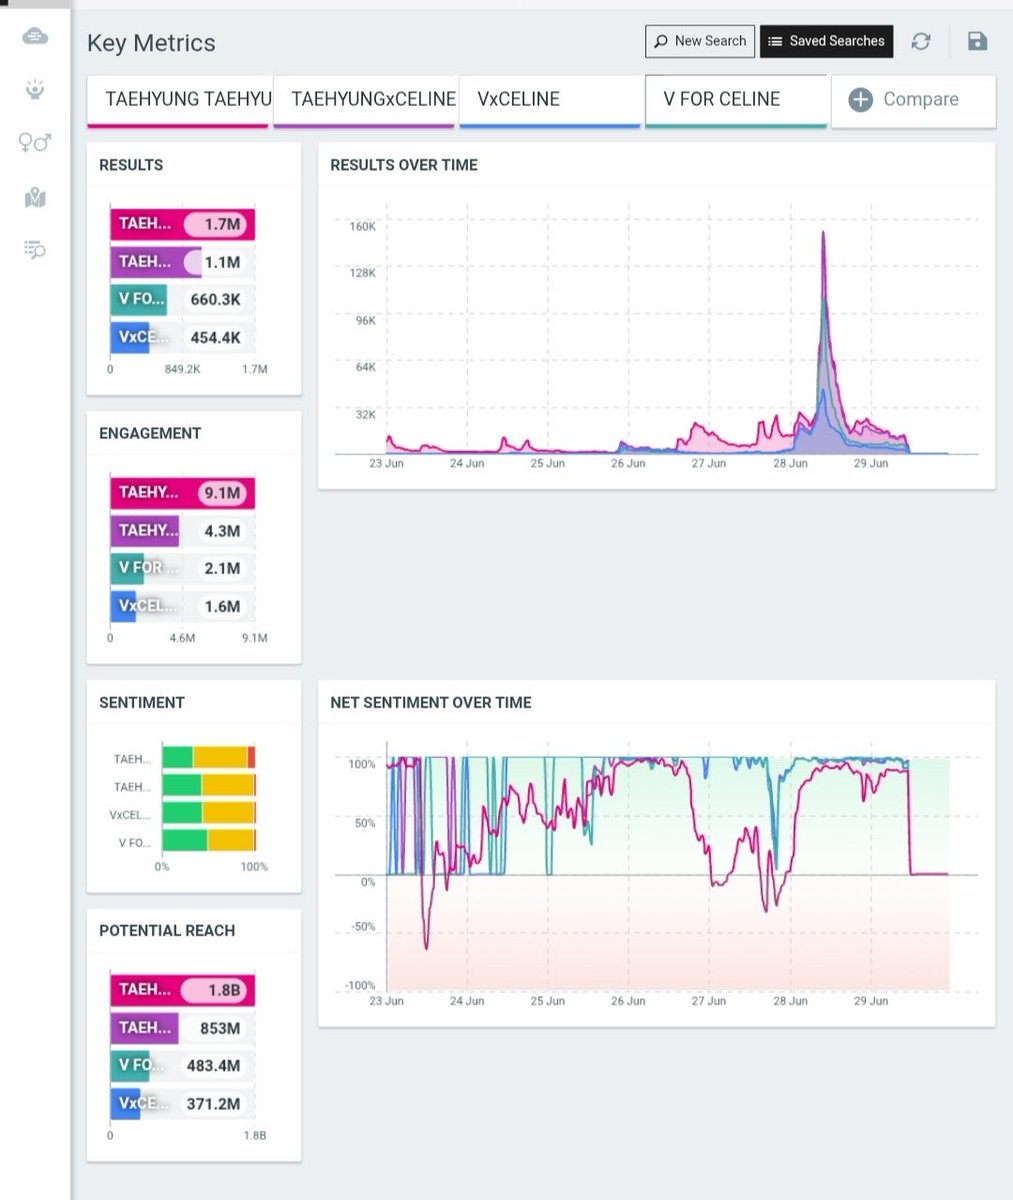
Task: Select the V FOR CELINE search tab
Action: [736, 100]
